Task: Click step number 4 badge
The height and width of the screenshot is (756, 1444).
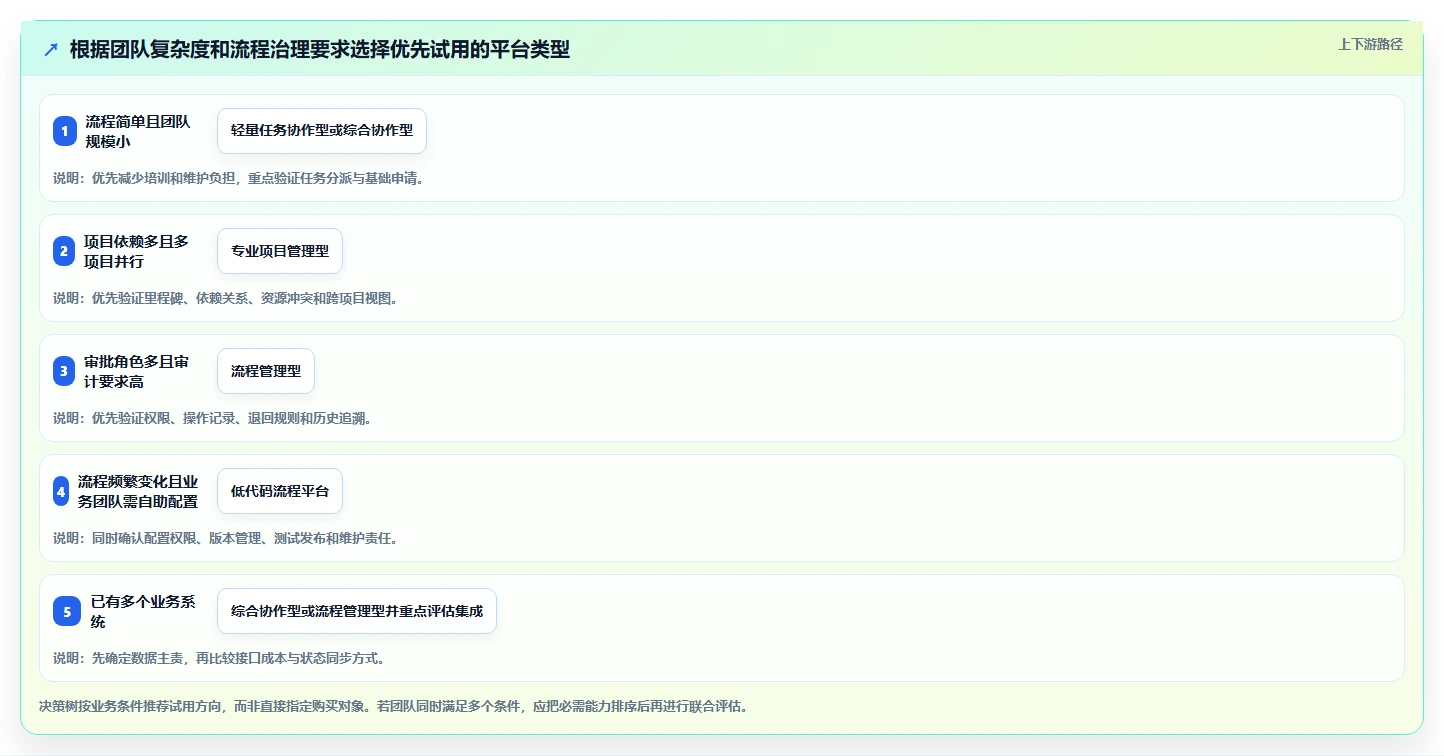Action: tap(61, 491)
